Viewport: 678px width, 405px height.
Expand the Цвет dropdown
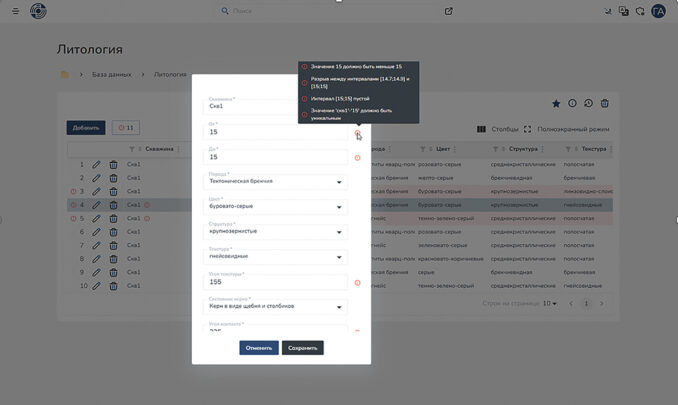click(x=341, y=208)
